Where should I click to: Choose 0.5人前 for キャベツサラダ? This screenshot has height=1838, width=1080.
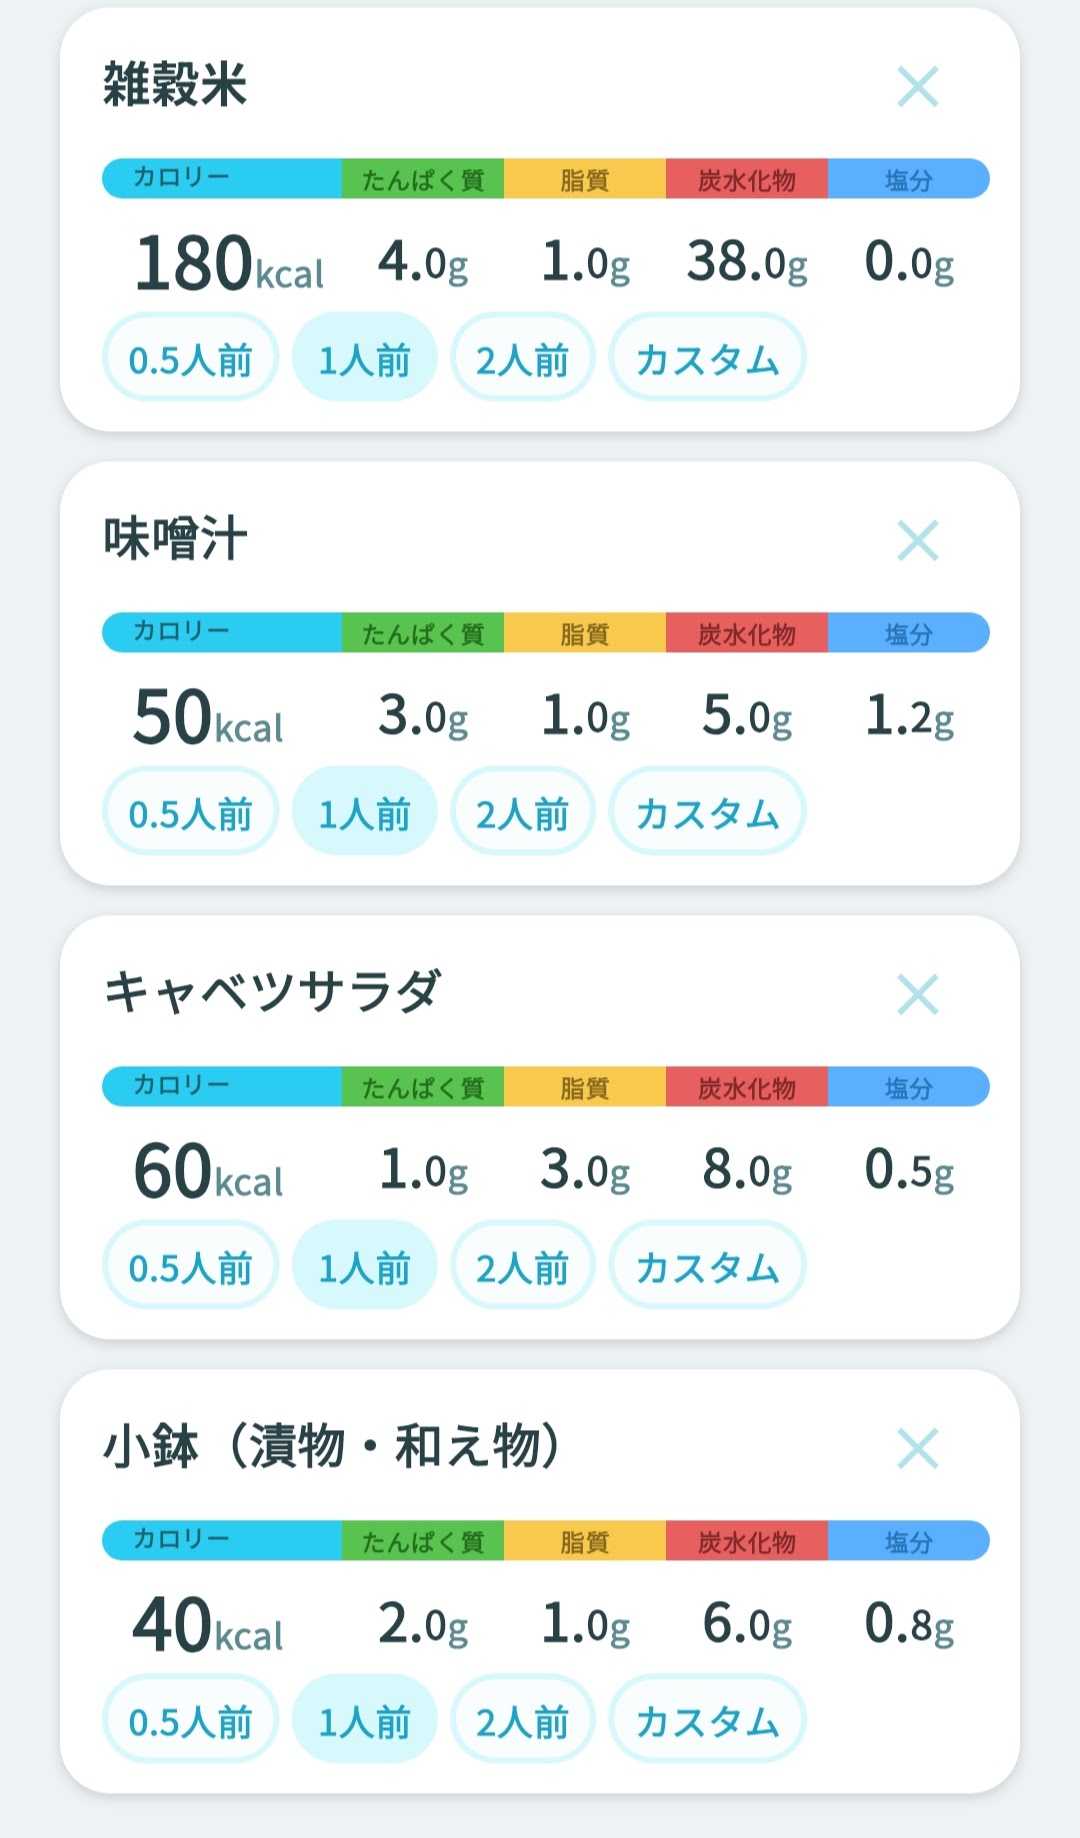tap(190, 1265)
